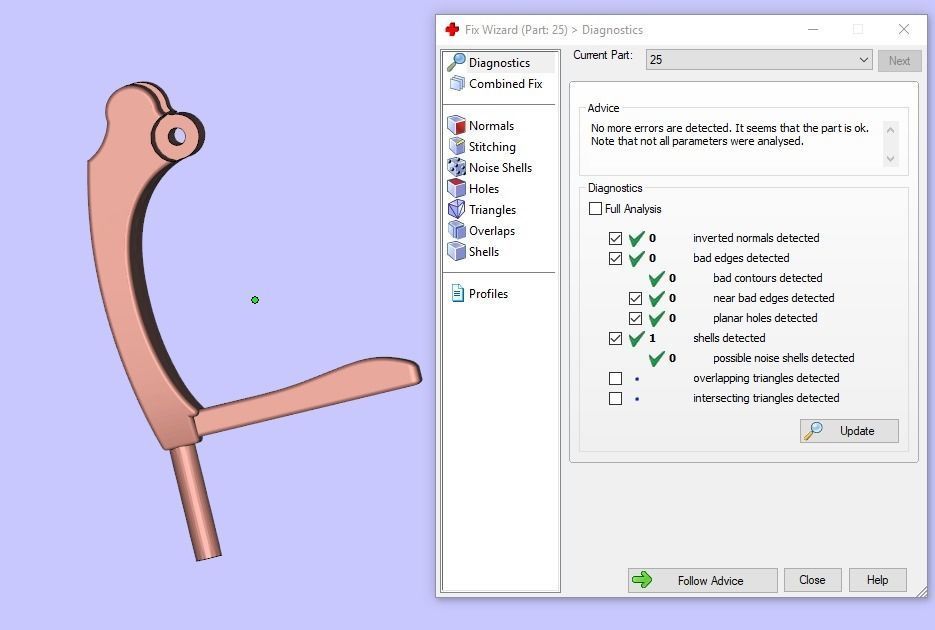This screenshot has width=935, height=630.
Task: Switch to Combined Fix page label
Action: tap(506, 83)
